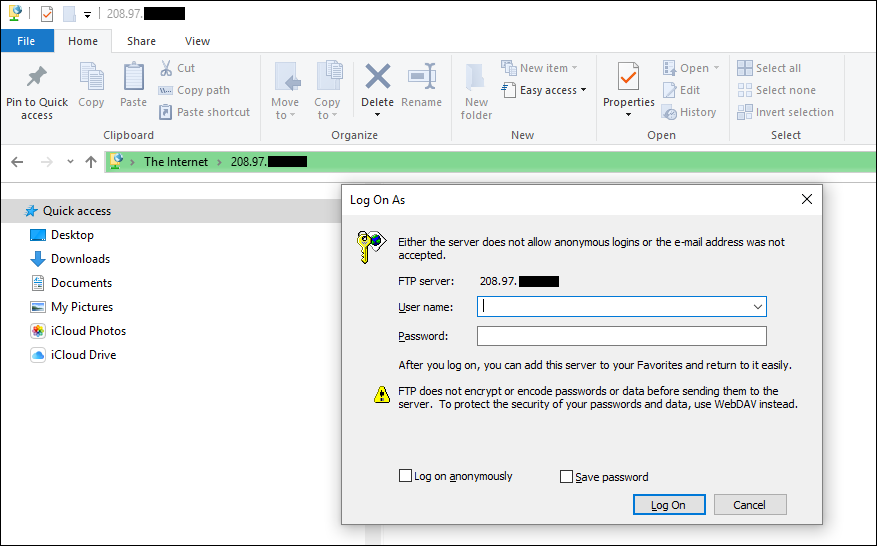877x546 pixels.
Task: Open Customize Quick Access Toolbar dropdown
Action: tap(87, 15)
